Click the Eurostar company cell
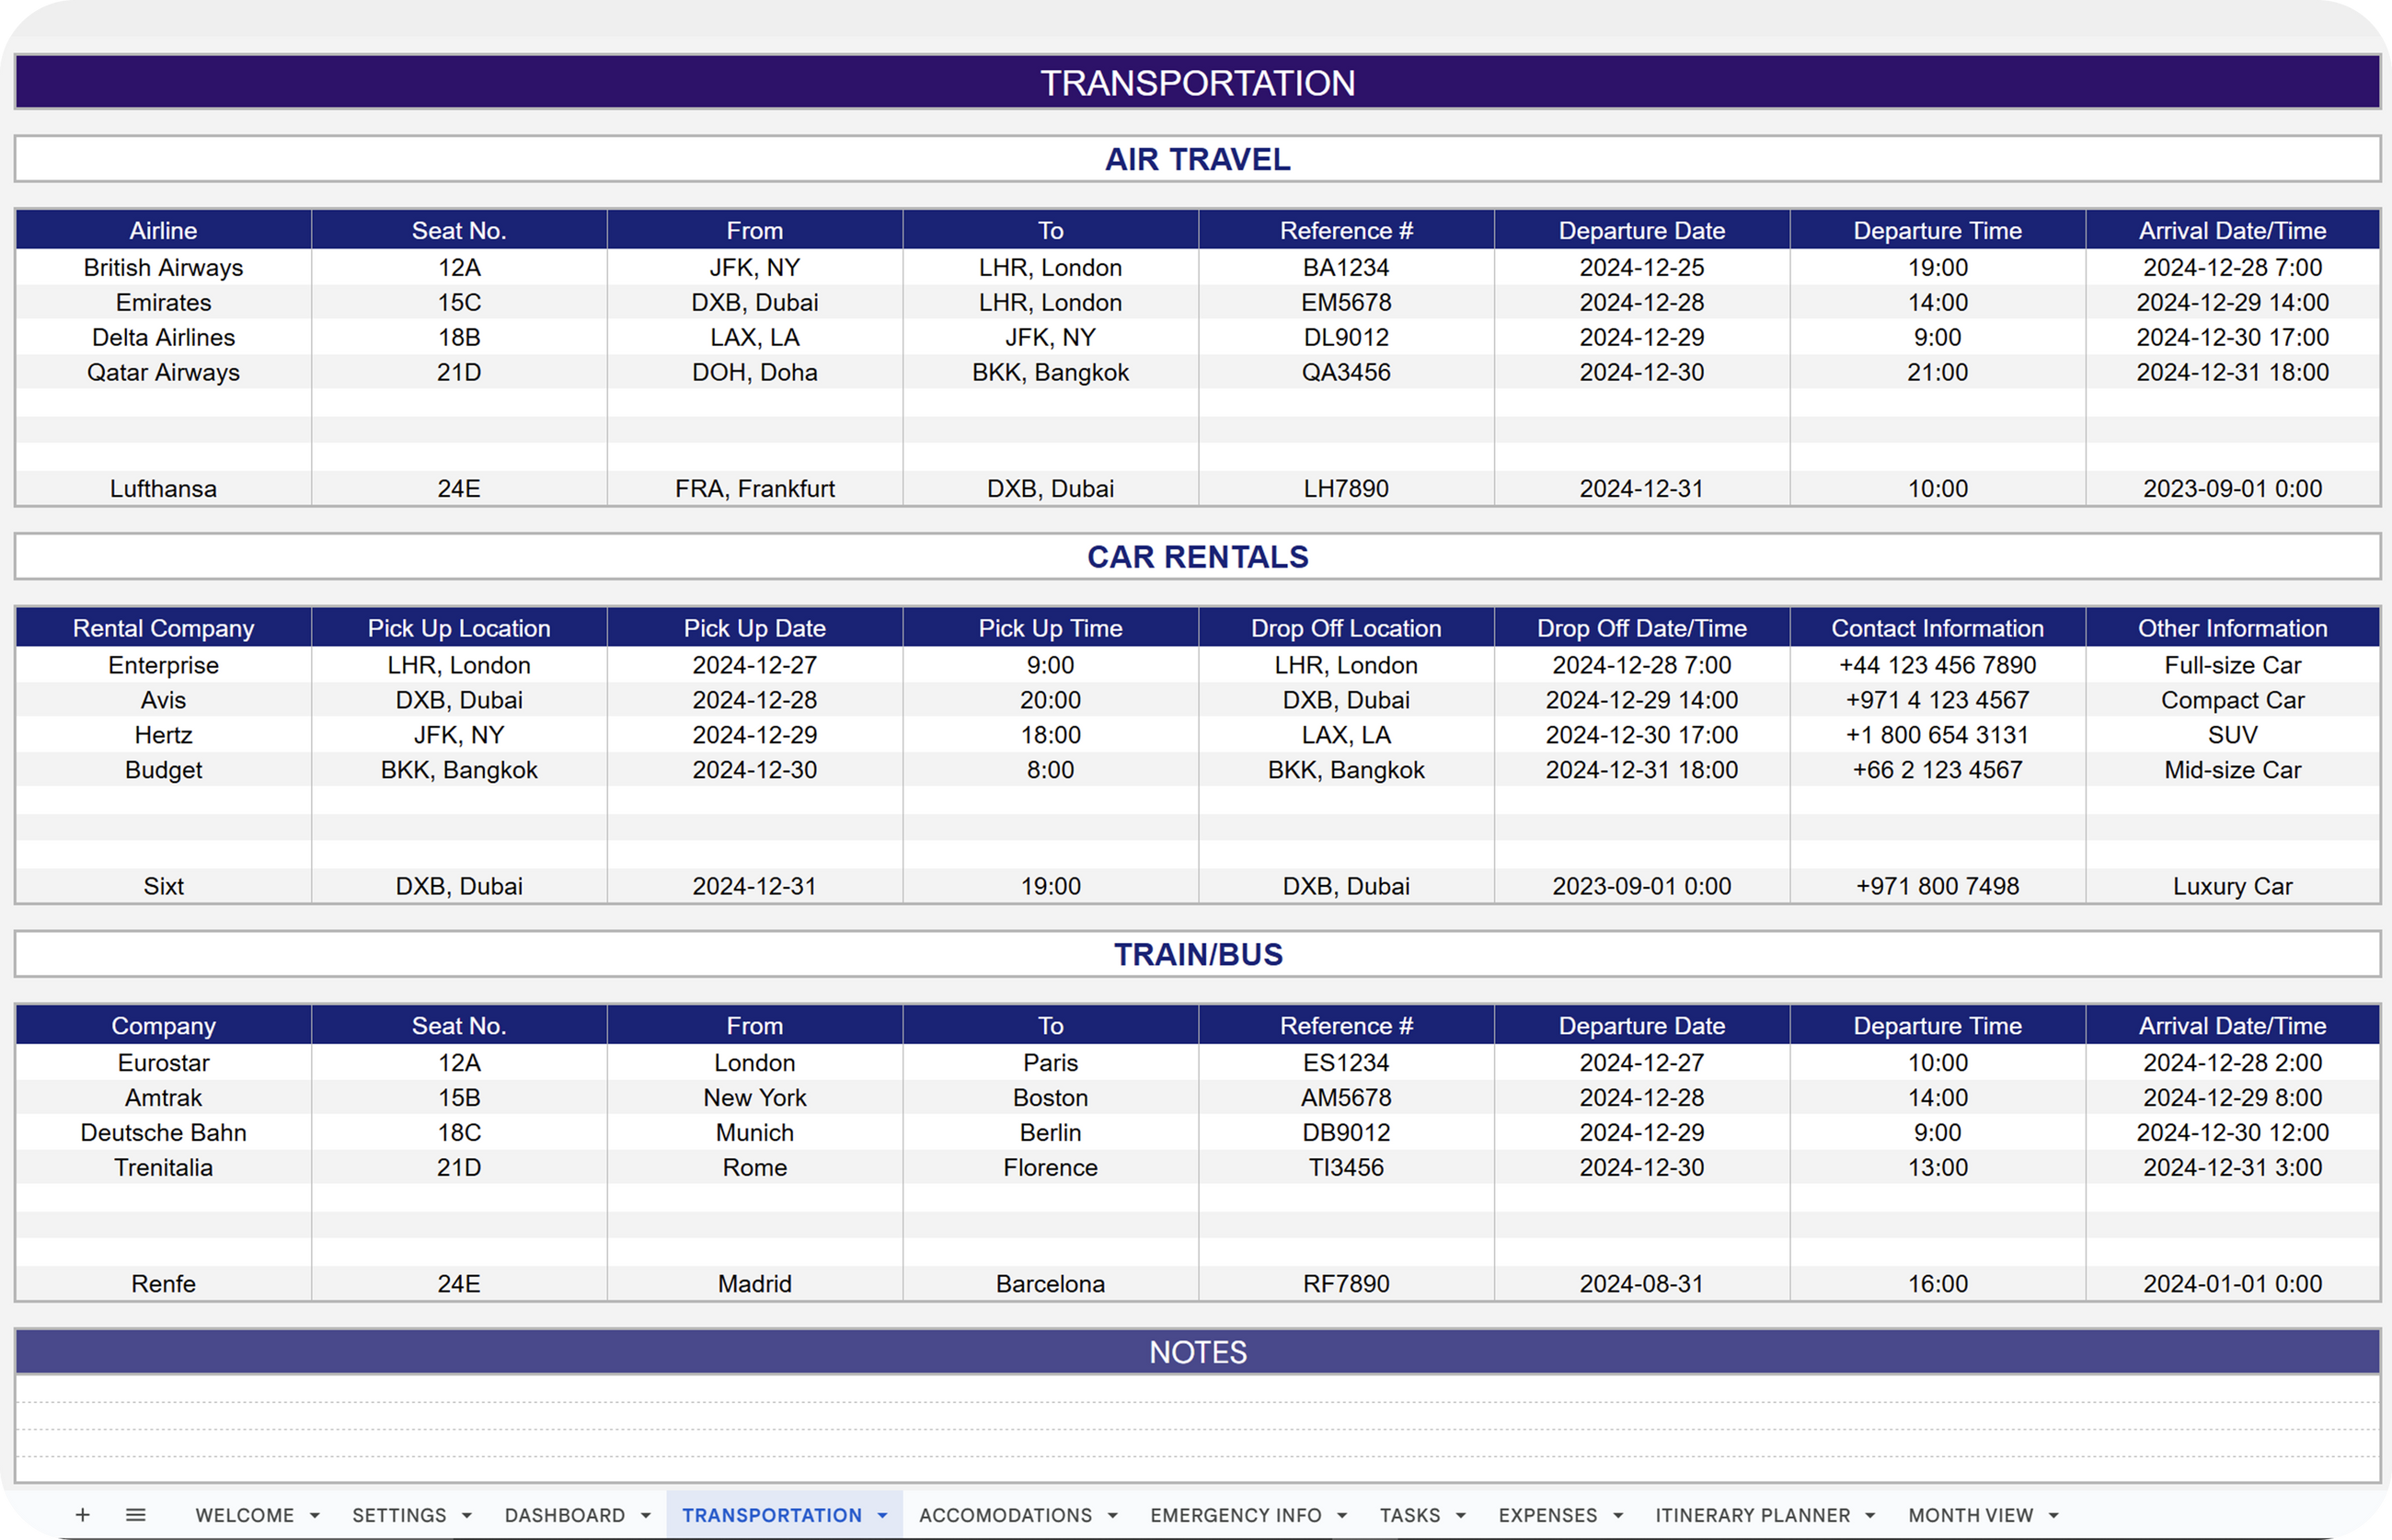The width and height of the screenshot is (2392, 1540). 163,1063
